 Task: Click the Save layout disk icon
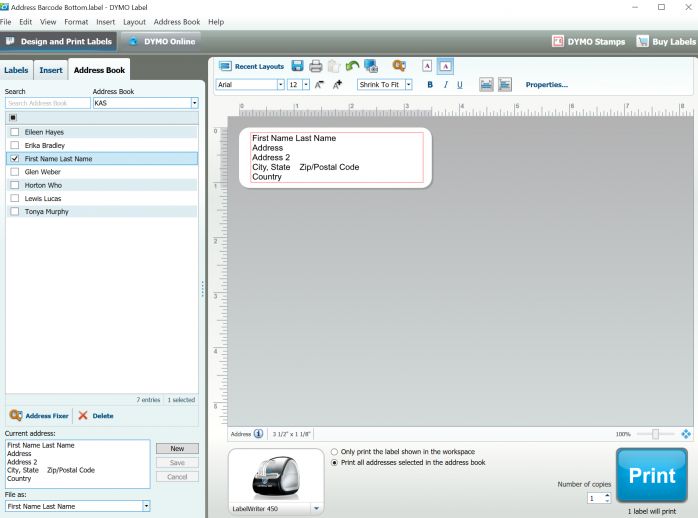(297, 66)
